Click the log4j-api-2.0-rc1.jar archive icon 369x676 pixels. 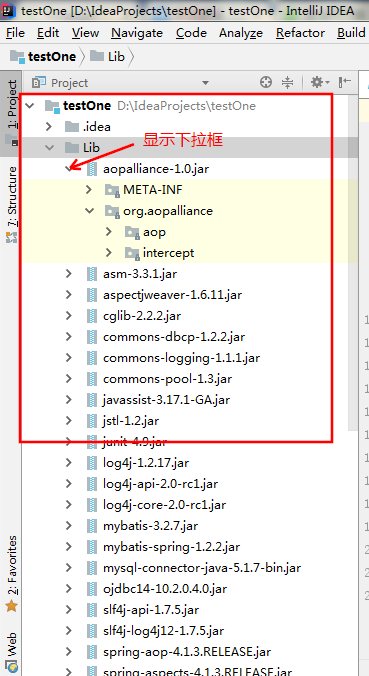click(x=92, y=484)
